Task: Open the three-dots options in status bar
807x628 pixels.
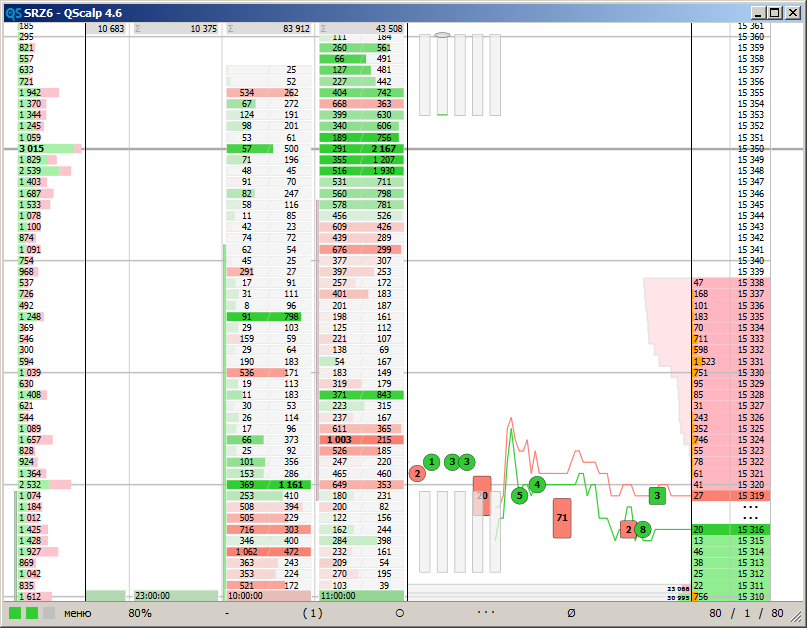Action: [x=486, y=612]
